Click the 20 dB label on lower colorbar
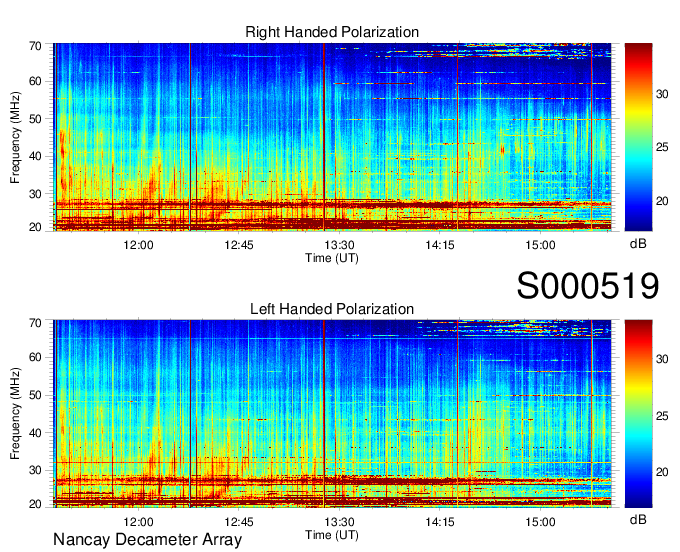 [x=662, y=472]
